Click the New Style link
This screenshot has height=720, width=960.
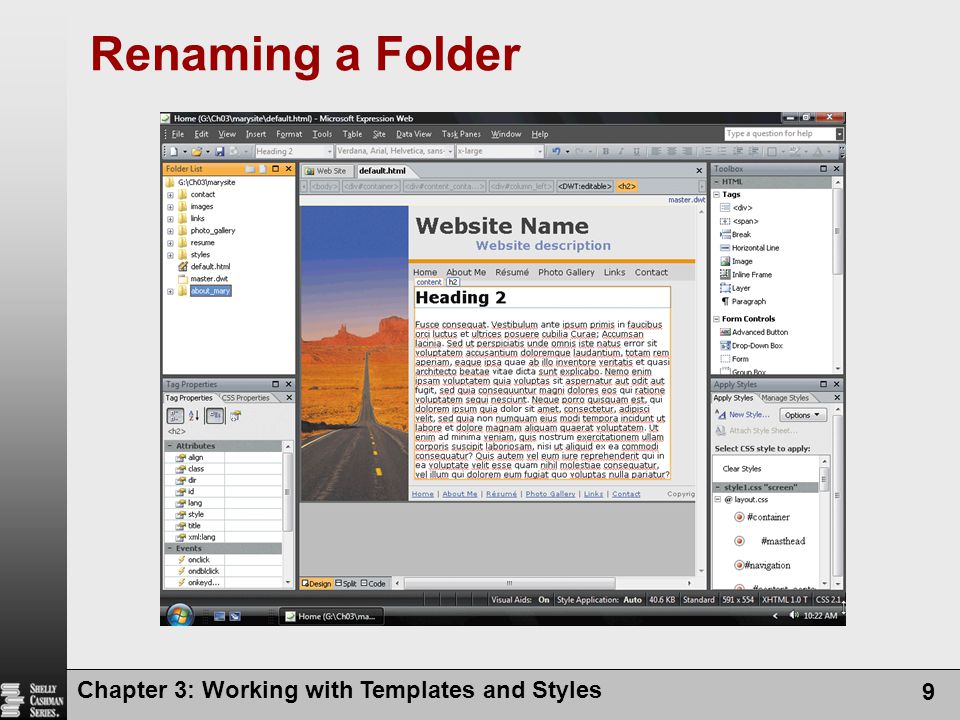(x=749, y=414)
